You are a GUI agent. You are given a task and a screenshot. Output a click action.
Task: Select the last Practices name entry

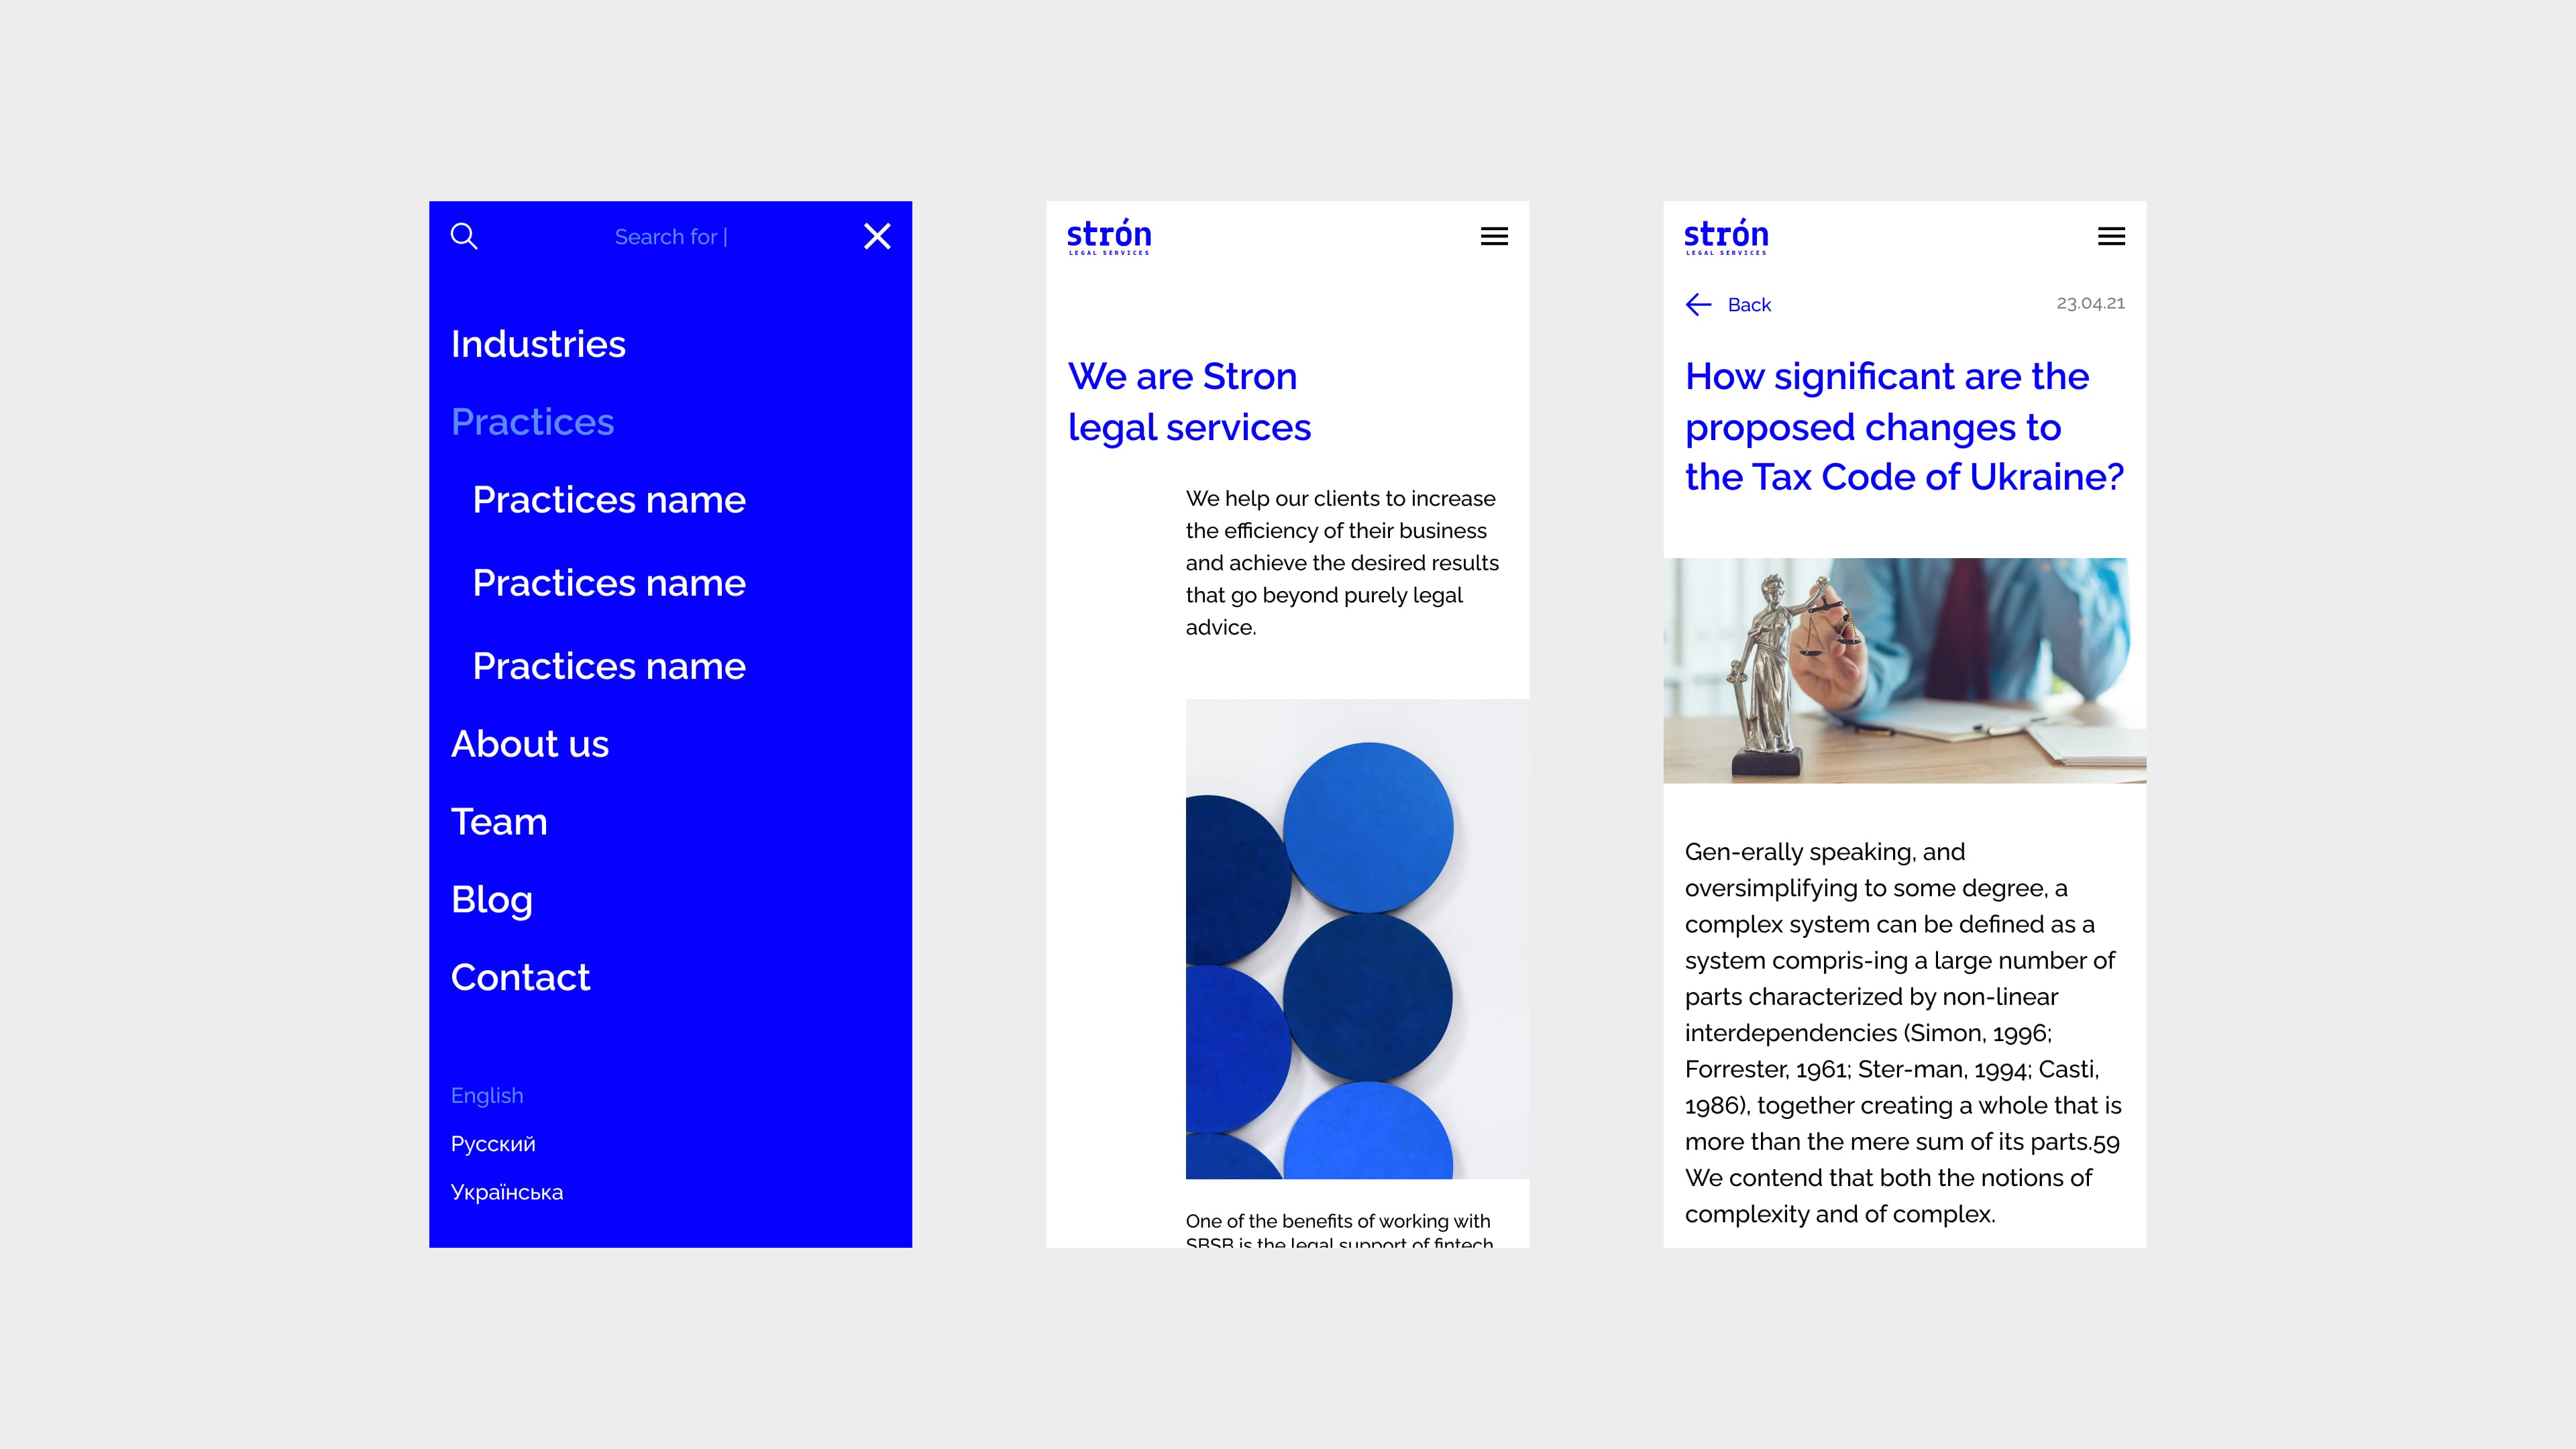tap(609, 666)
